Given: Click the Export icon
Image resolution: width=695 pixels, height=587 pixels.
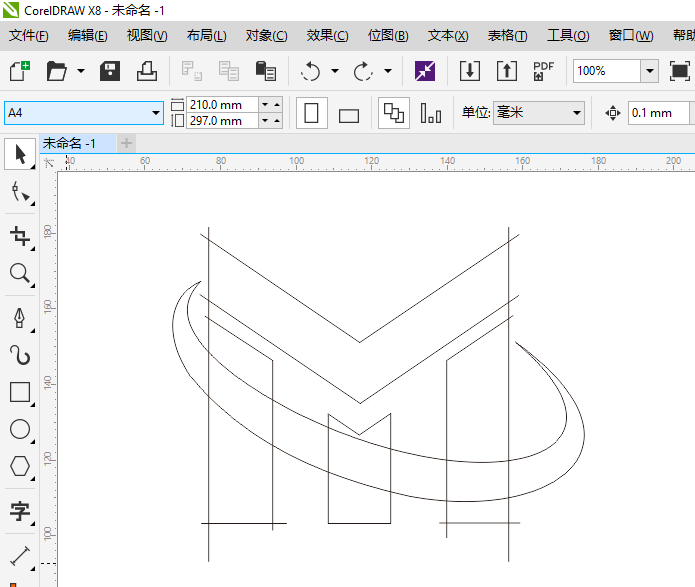Looking at the screenshot, I should 506,71.
